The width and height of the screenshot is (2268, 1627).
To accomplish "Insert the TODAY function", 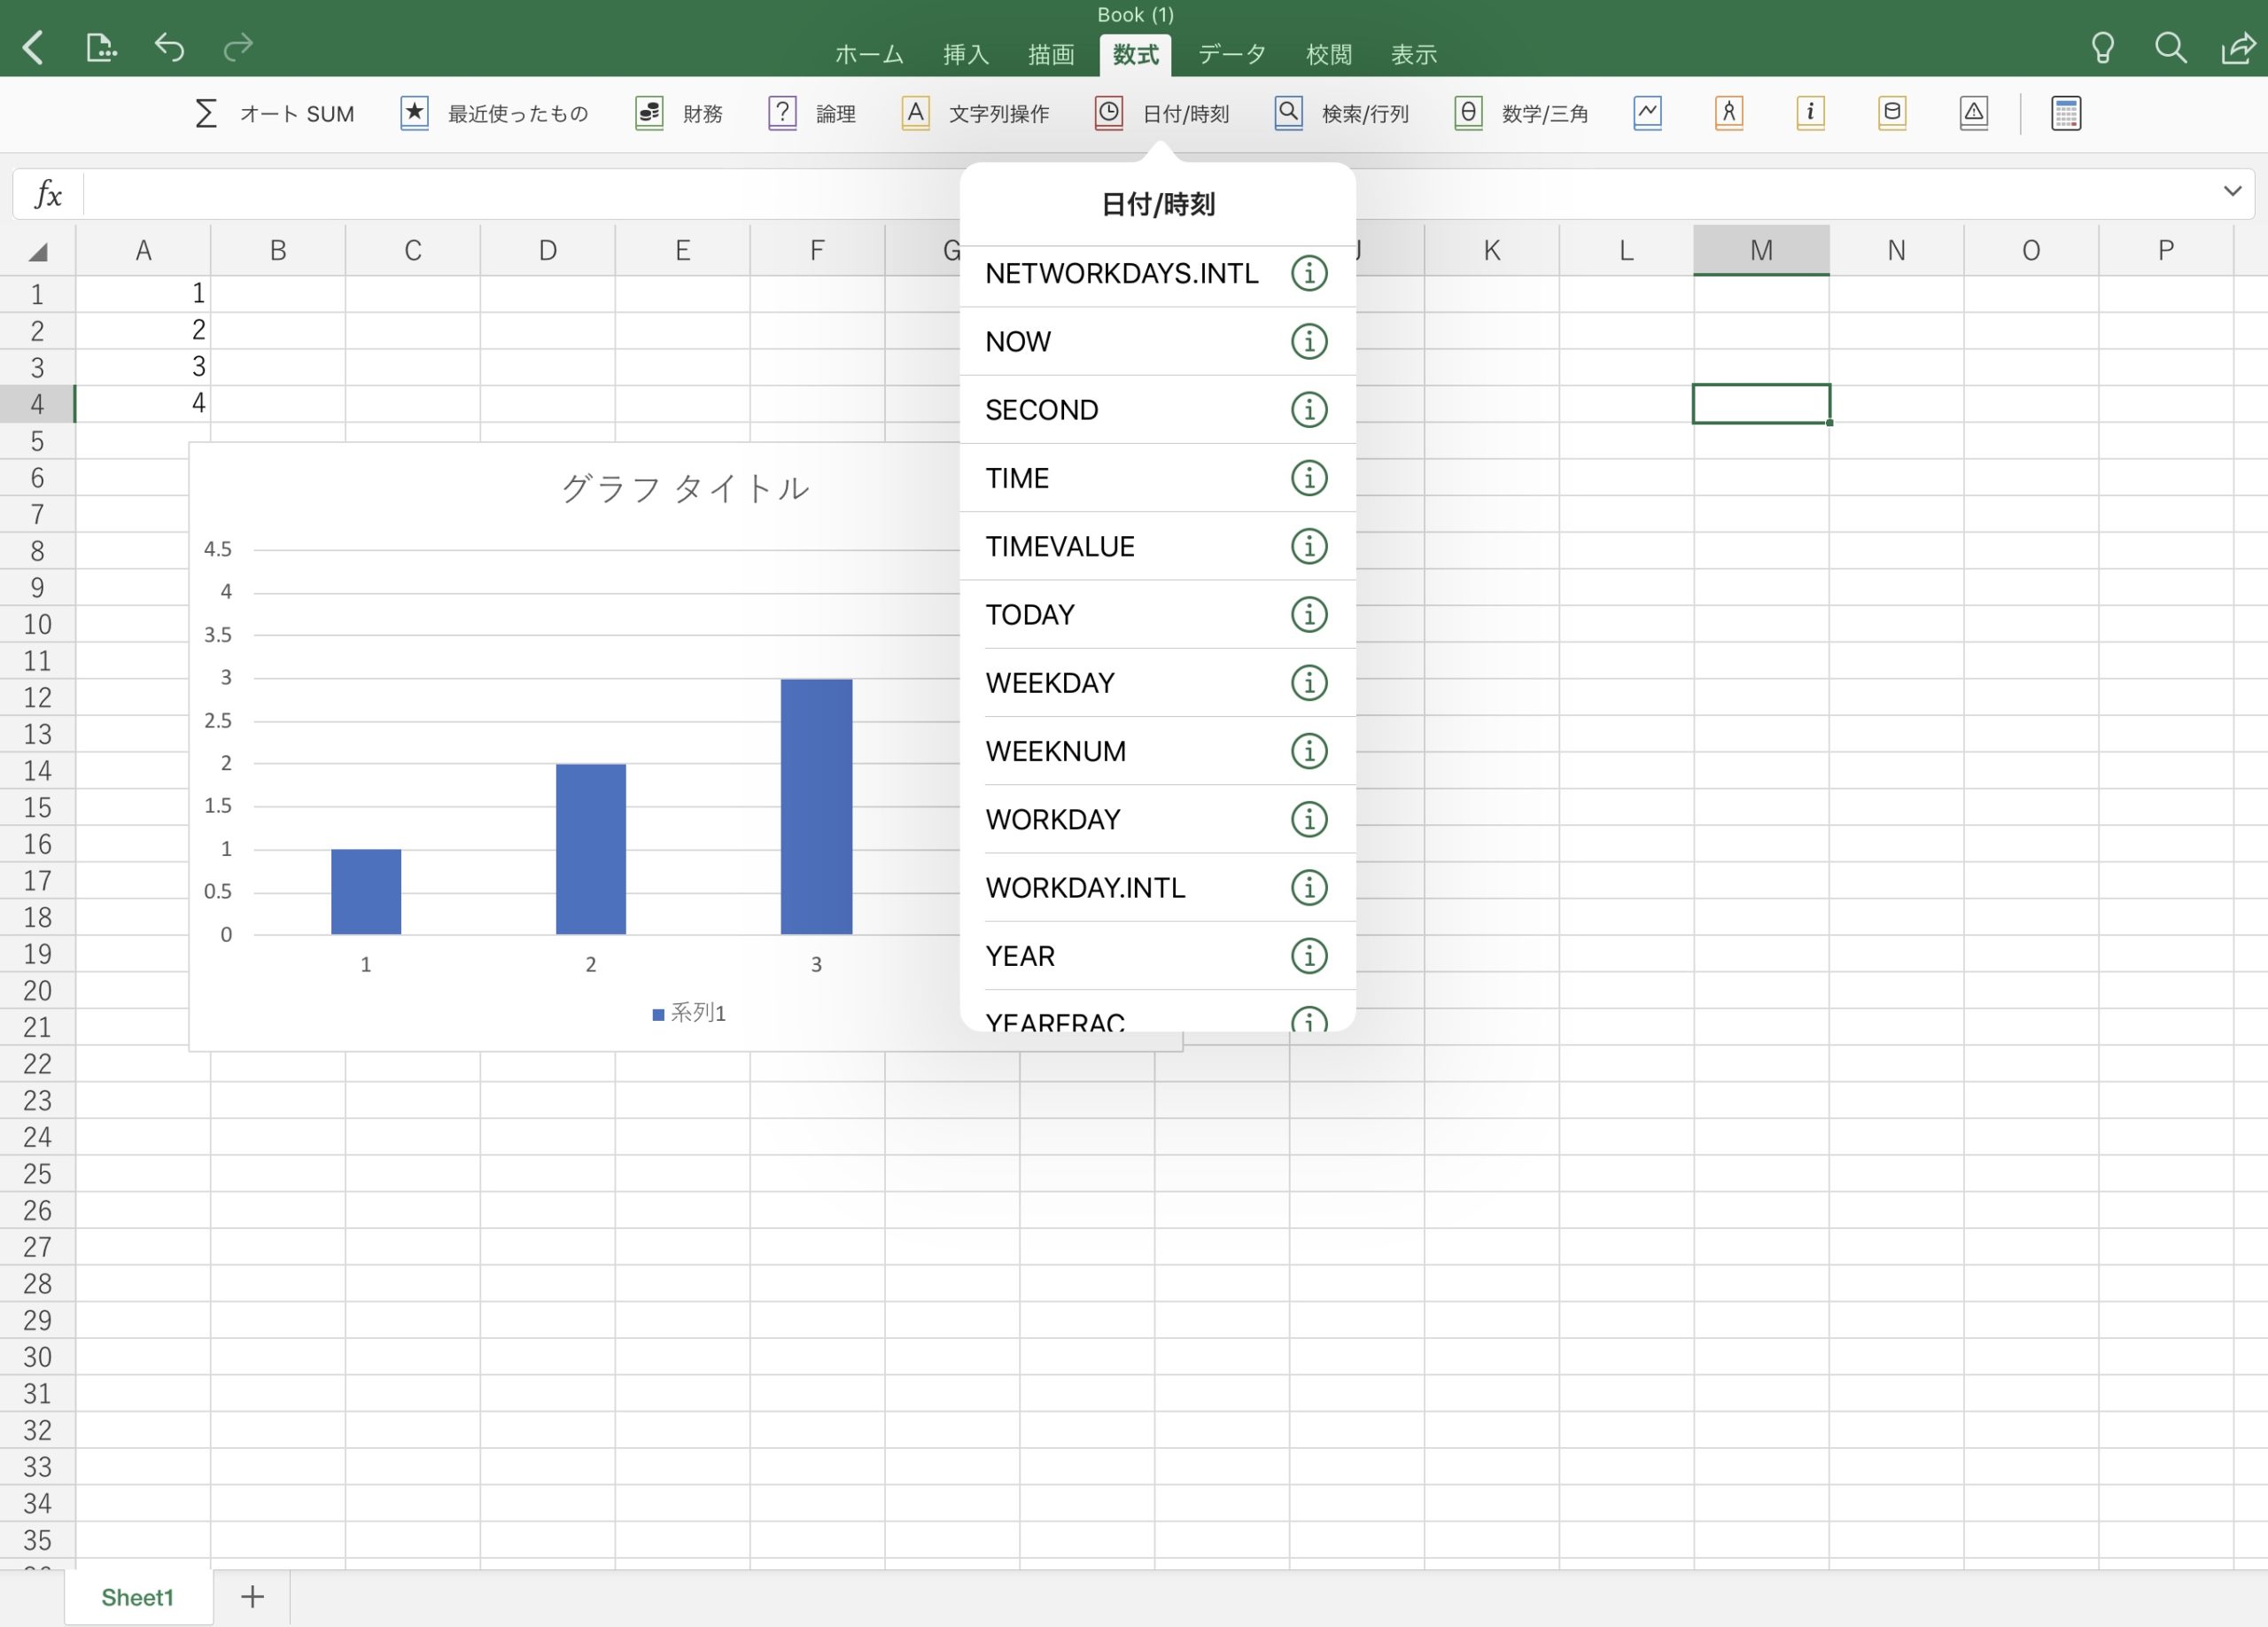I will pyautogui.click(x=1030, y=614).
